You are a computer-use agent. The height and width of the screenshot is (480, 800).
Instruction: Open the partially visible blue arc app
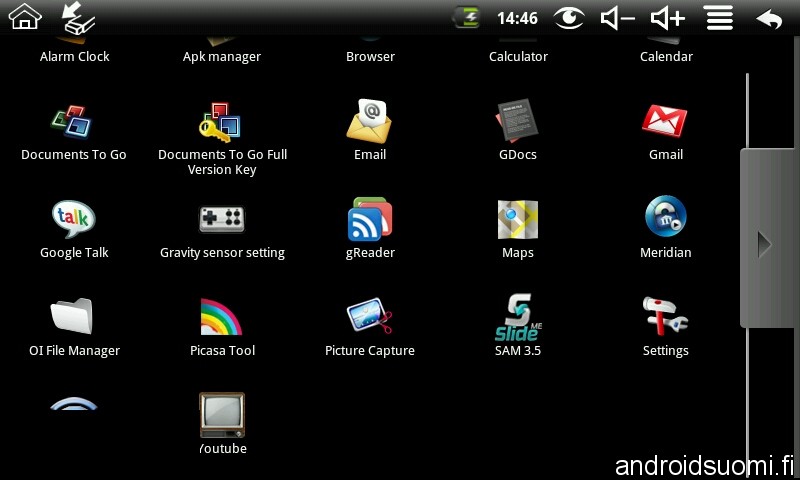pyautogui.click(x=73, y=403)
